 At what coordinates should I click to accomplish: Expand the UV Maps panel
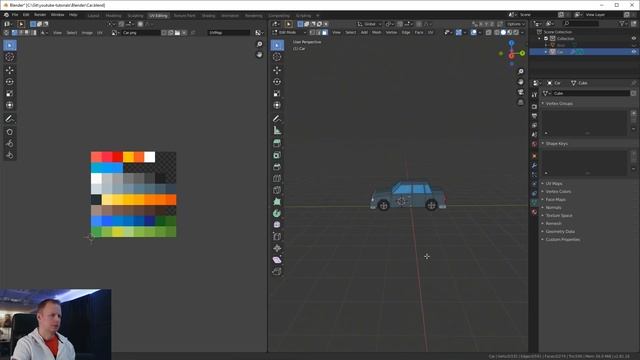(x=553, y=184)
